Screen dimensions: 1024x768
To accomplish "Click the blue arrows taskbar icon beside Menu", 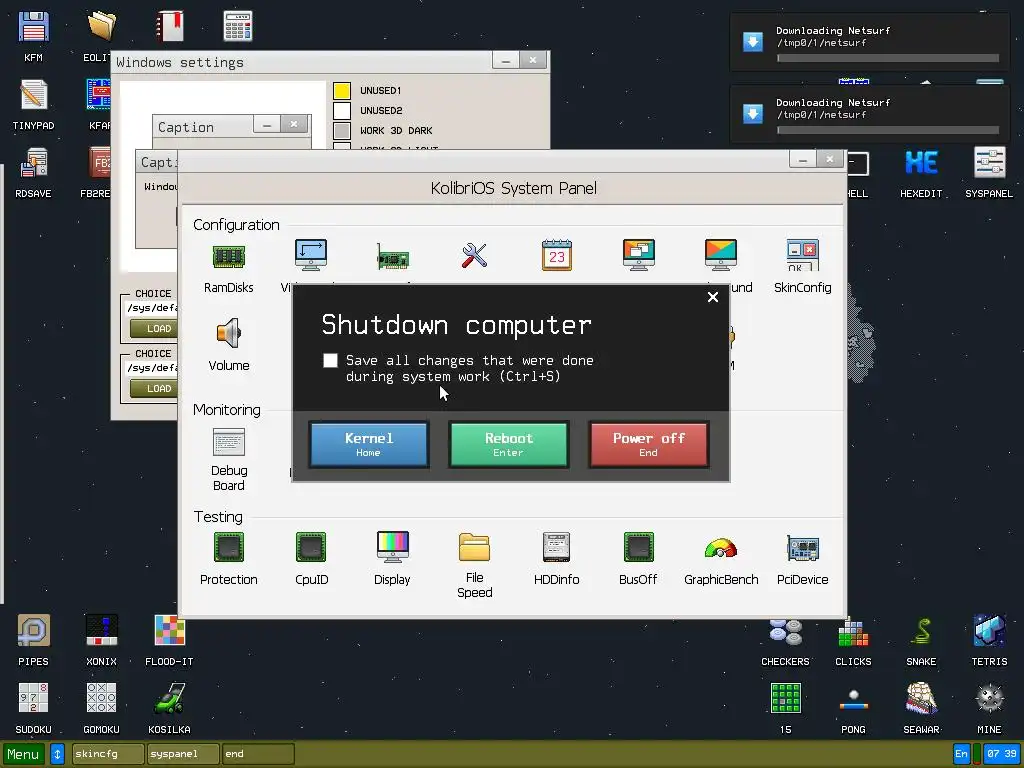I will point(57,754).
